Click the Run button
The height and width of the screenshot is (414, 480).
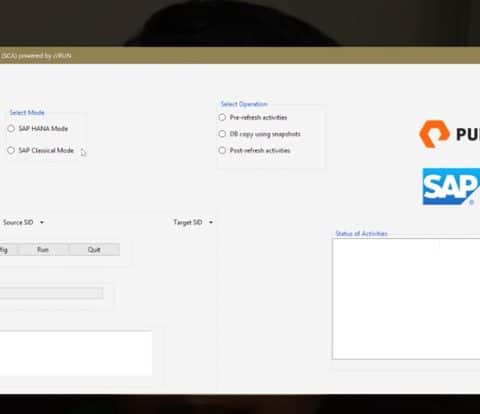coord(43,250)
